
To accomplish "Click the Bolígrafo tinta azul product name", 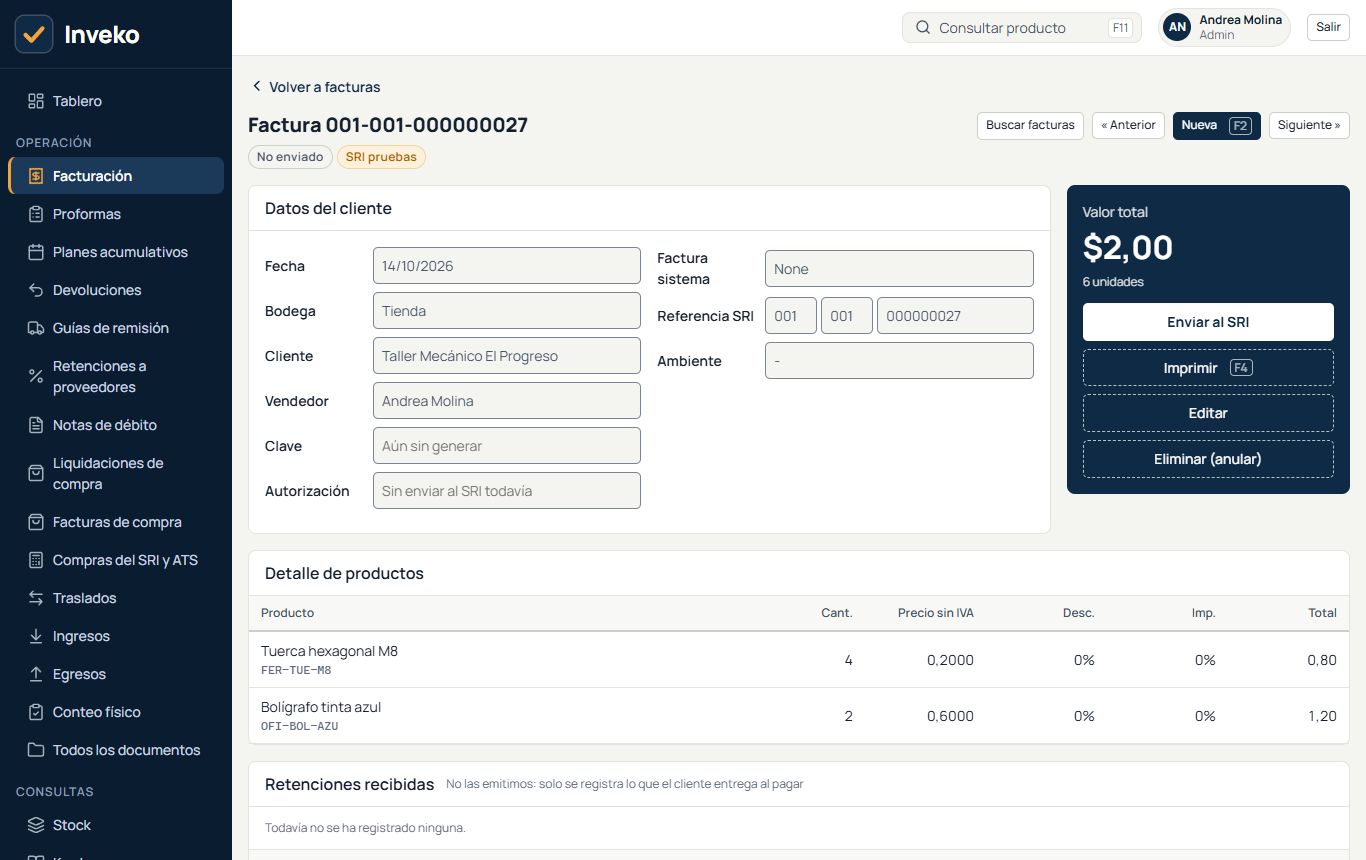I will pyautogui.click(x=321, y=707).
